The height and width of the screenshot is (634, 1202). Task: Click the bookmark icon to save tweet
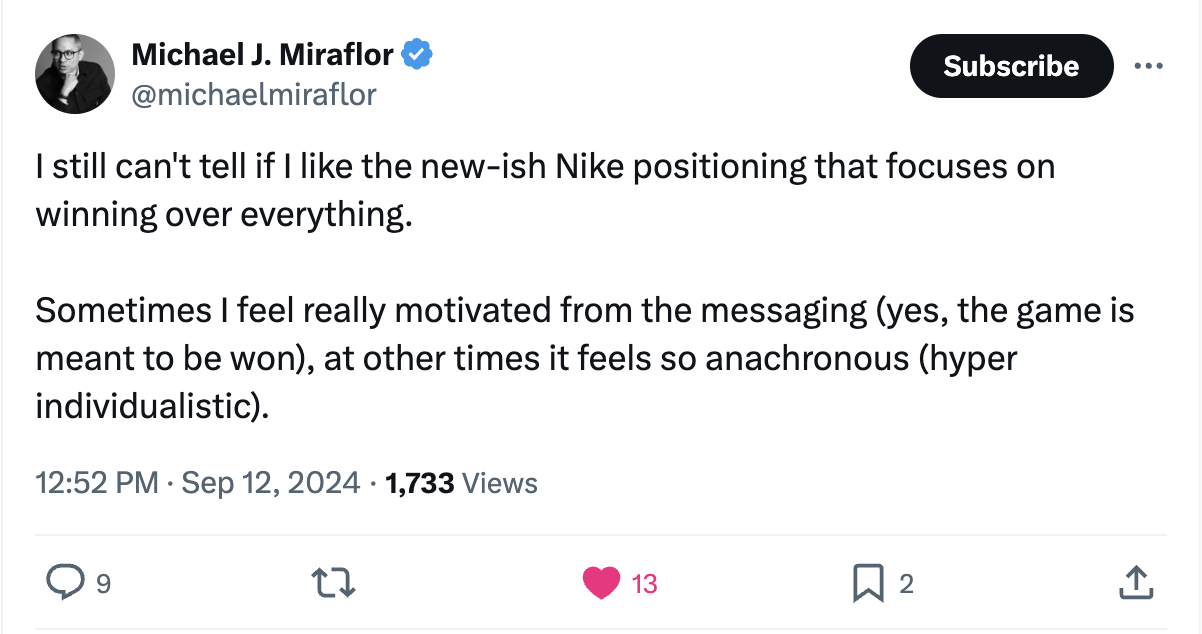pos(871,581)
